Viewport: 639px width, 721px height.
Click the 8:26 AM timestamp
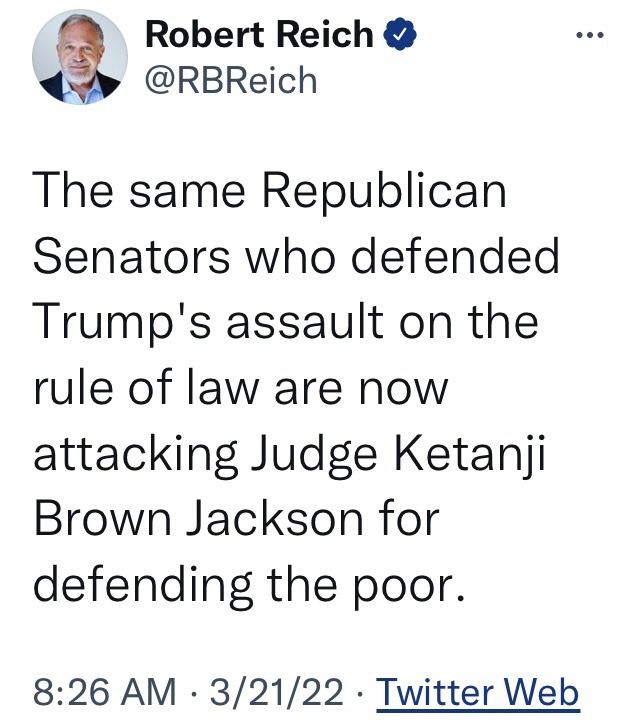[93, 691]
